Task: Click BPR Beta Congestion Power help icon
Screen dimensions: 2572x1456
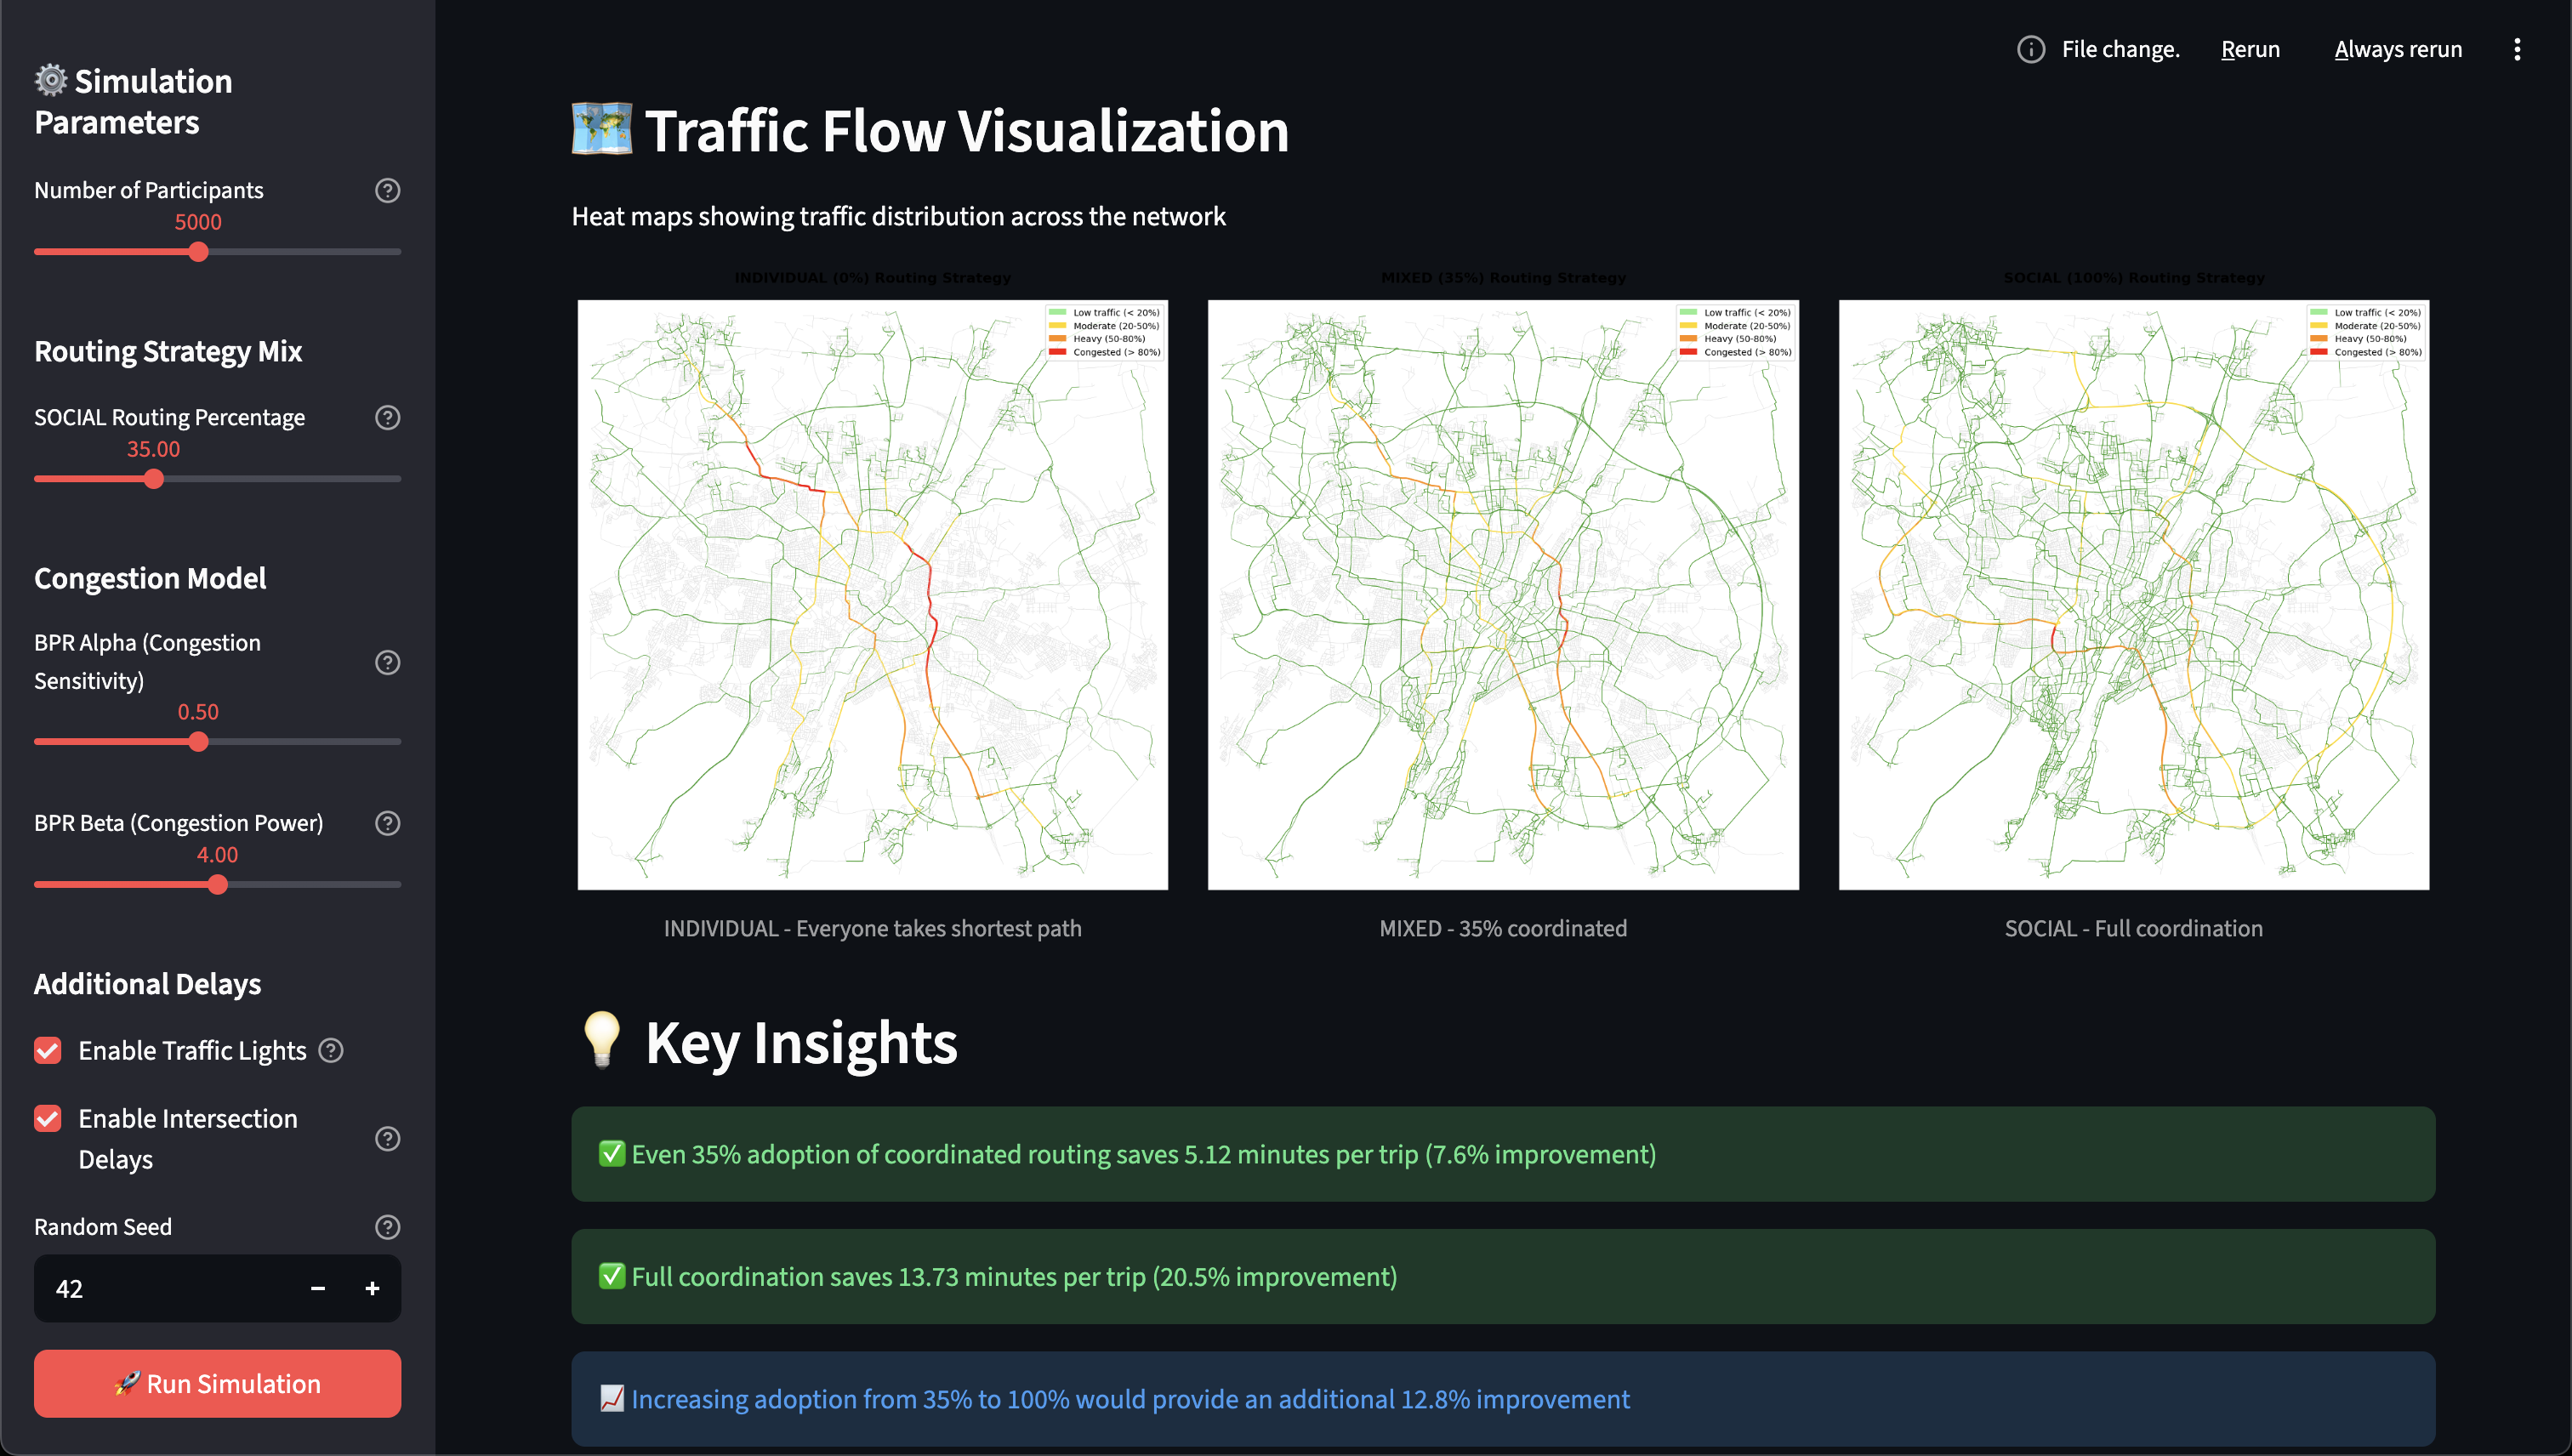Action: tap(387, 823)
